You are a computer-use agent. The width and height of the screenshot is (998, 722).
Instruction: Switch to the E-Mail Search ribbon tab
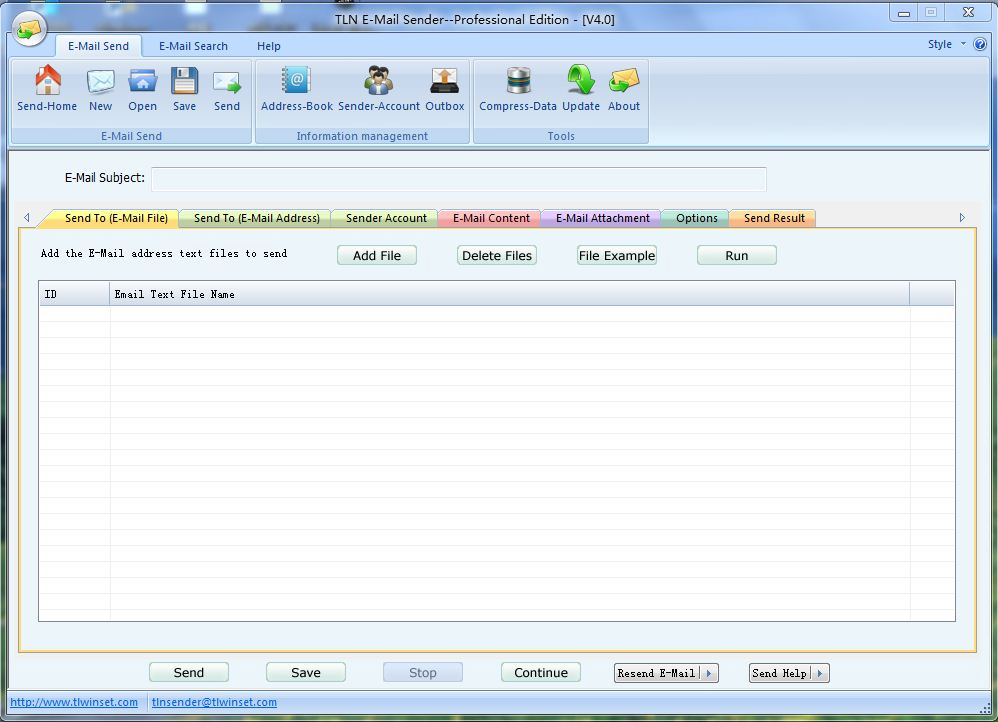[193, 46]
